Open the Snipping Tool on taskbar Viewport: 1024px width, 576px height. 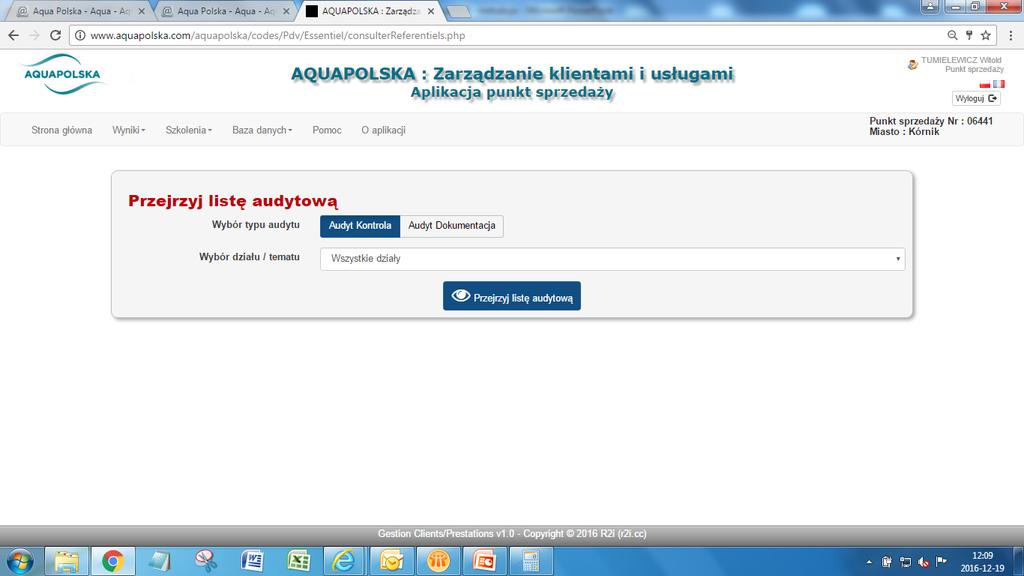(x=206, y=561)
